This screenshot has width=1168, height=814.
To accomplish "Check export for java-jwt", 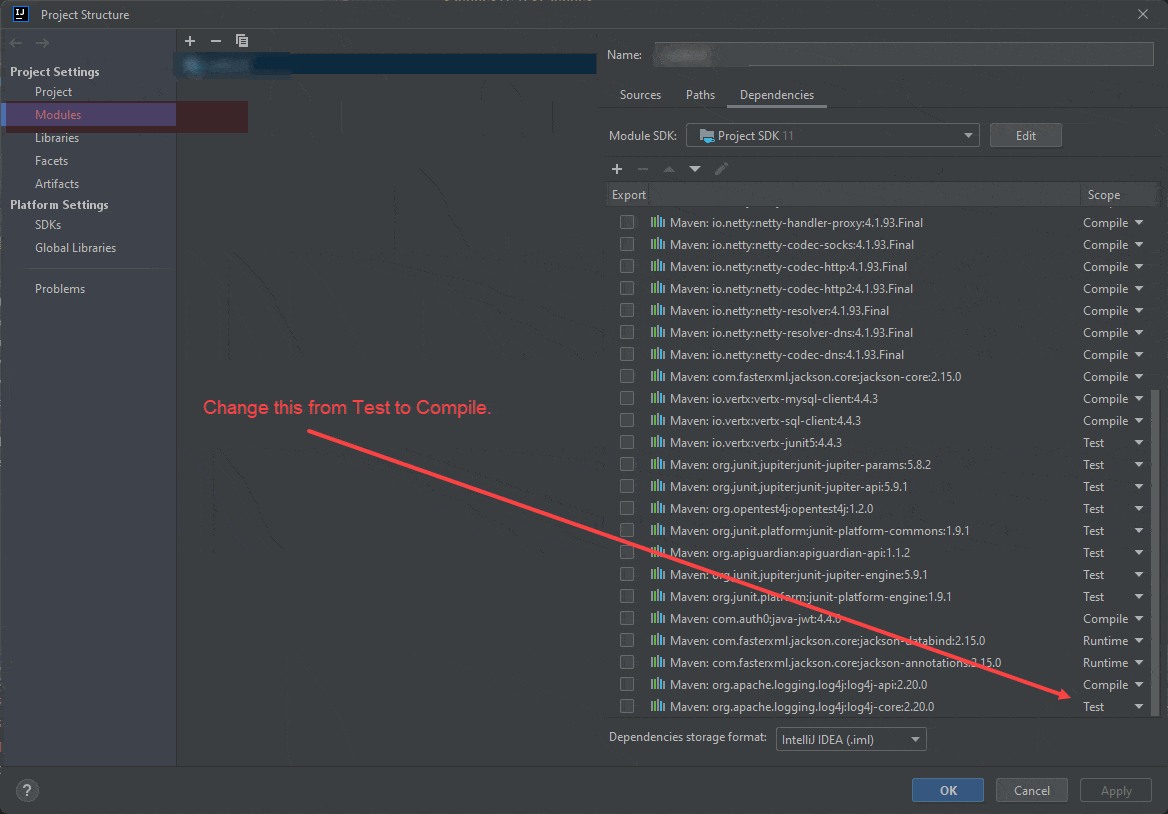I will pyautogui.click(x=627, y=618).
